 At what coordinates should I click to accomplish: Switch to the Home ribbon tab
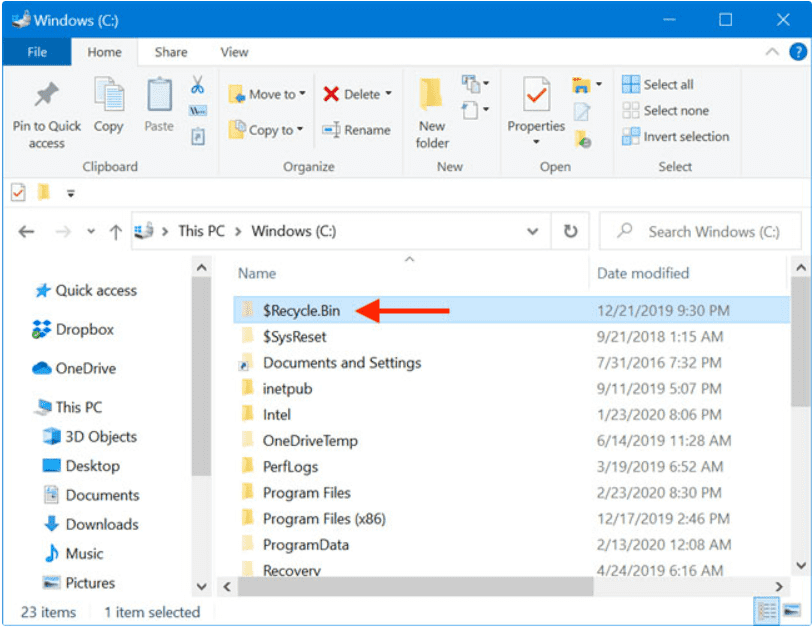pyautogui.click(x=105, y=52)
